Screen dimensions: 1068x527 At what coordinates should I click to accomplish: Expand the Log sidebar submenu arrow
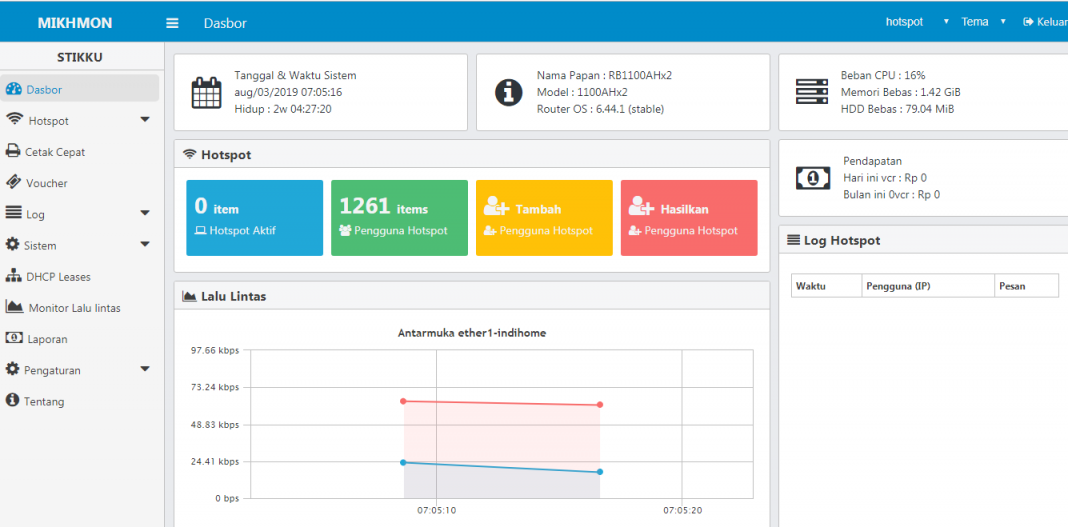(145, 214)
